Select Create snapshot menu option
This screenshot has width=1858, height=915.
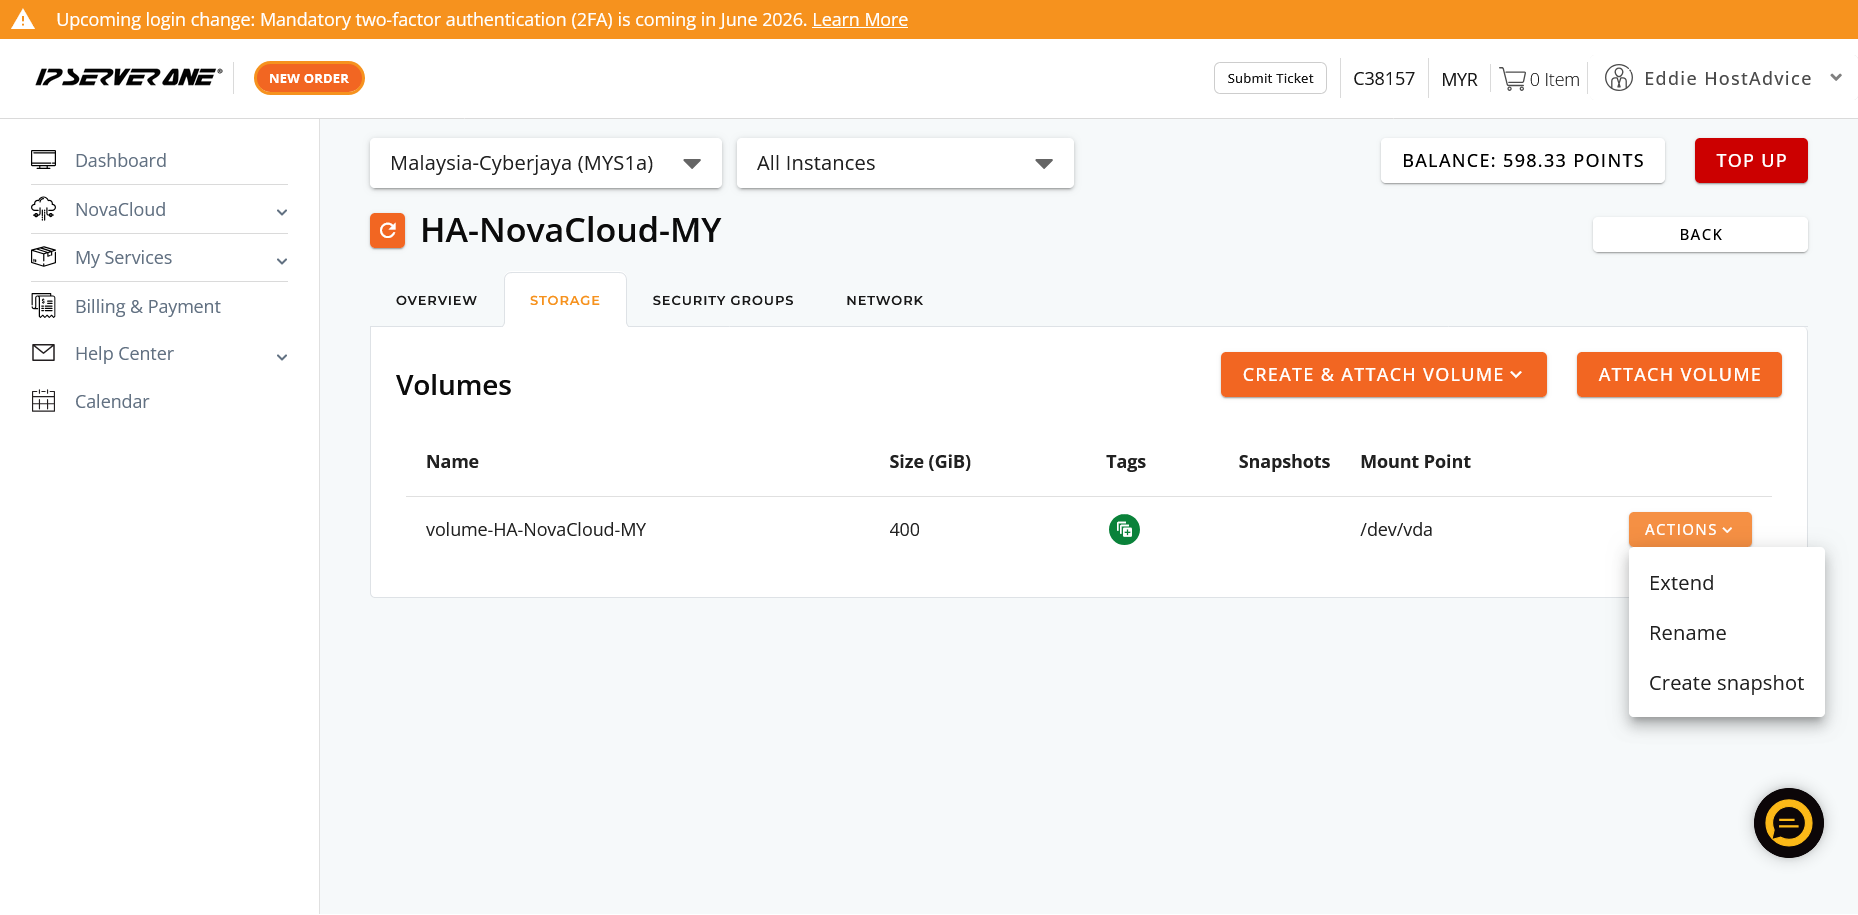tap(1727, 683)
